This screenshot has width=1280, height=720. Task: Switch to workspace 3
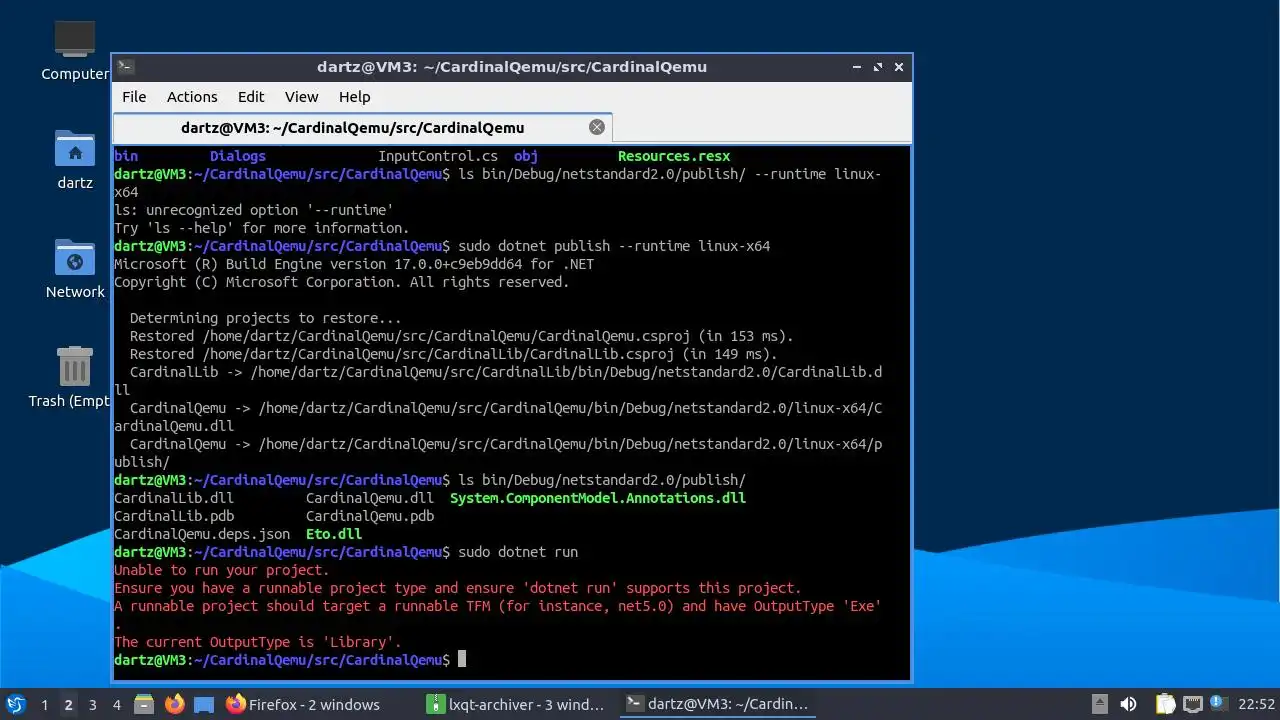pyautogui.click(x=92, y=704)
